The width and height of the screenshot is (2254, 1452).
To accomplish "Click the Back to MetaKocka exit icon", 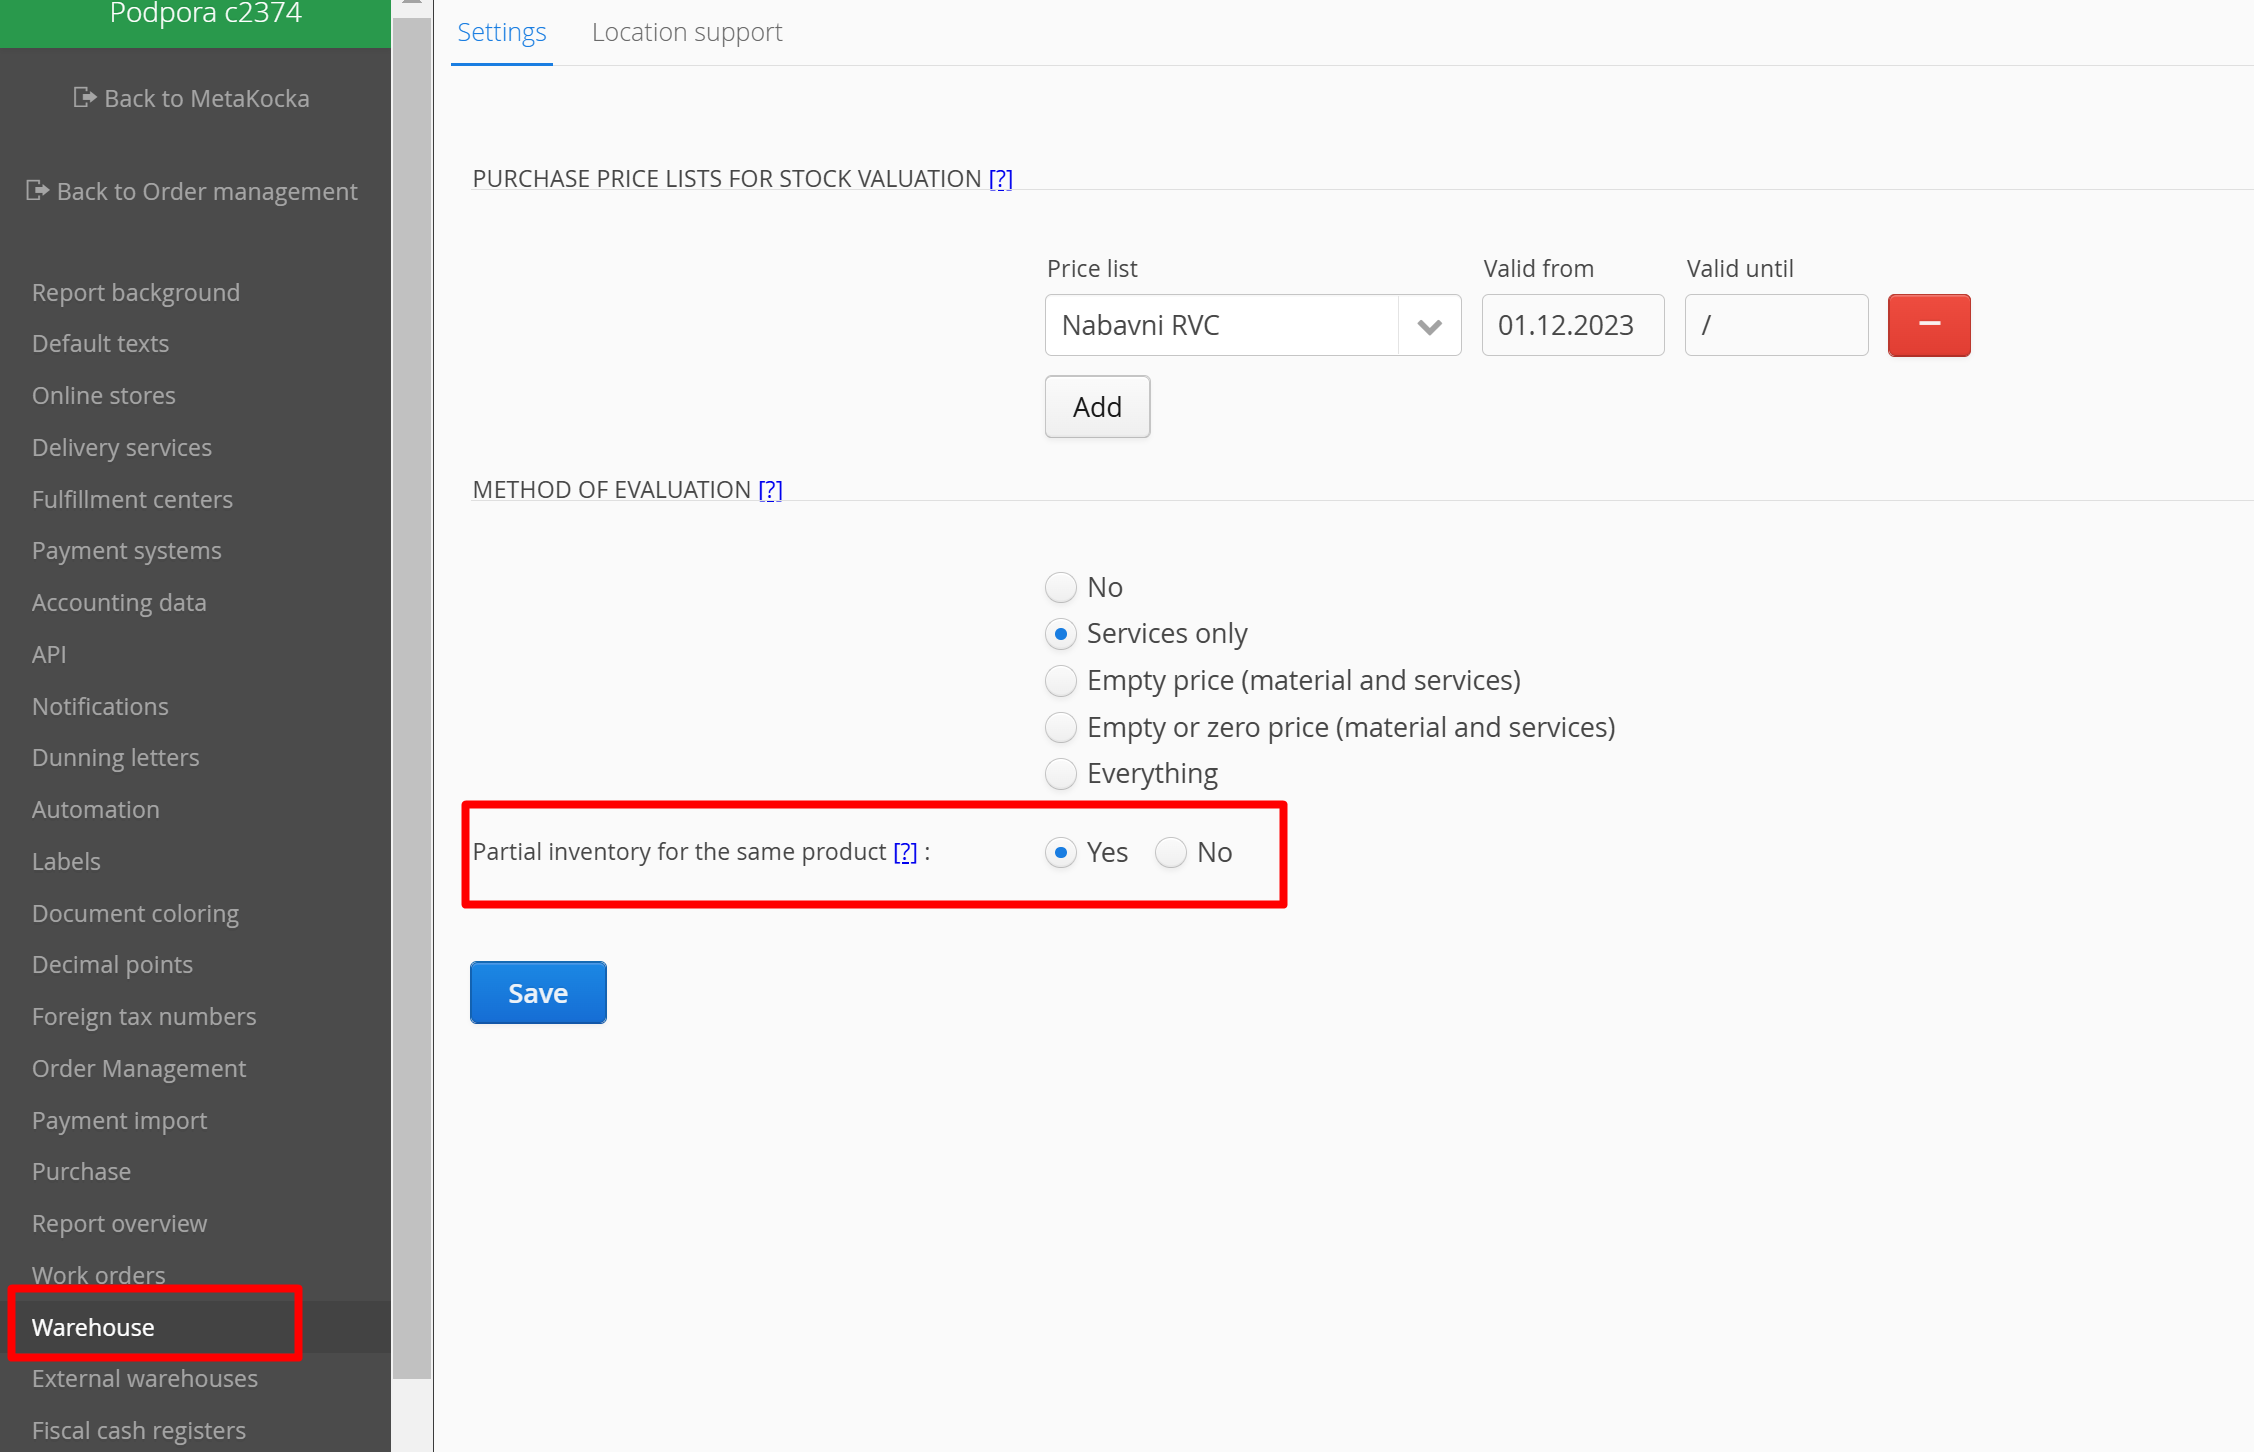I will point(84,97).
